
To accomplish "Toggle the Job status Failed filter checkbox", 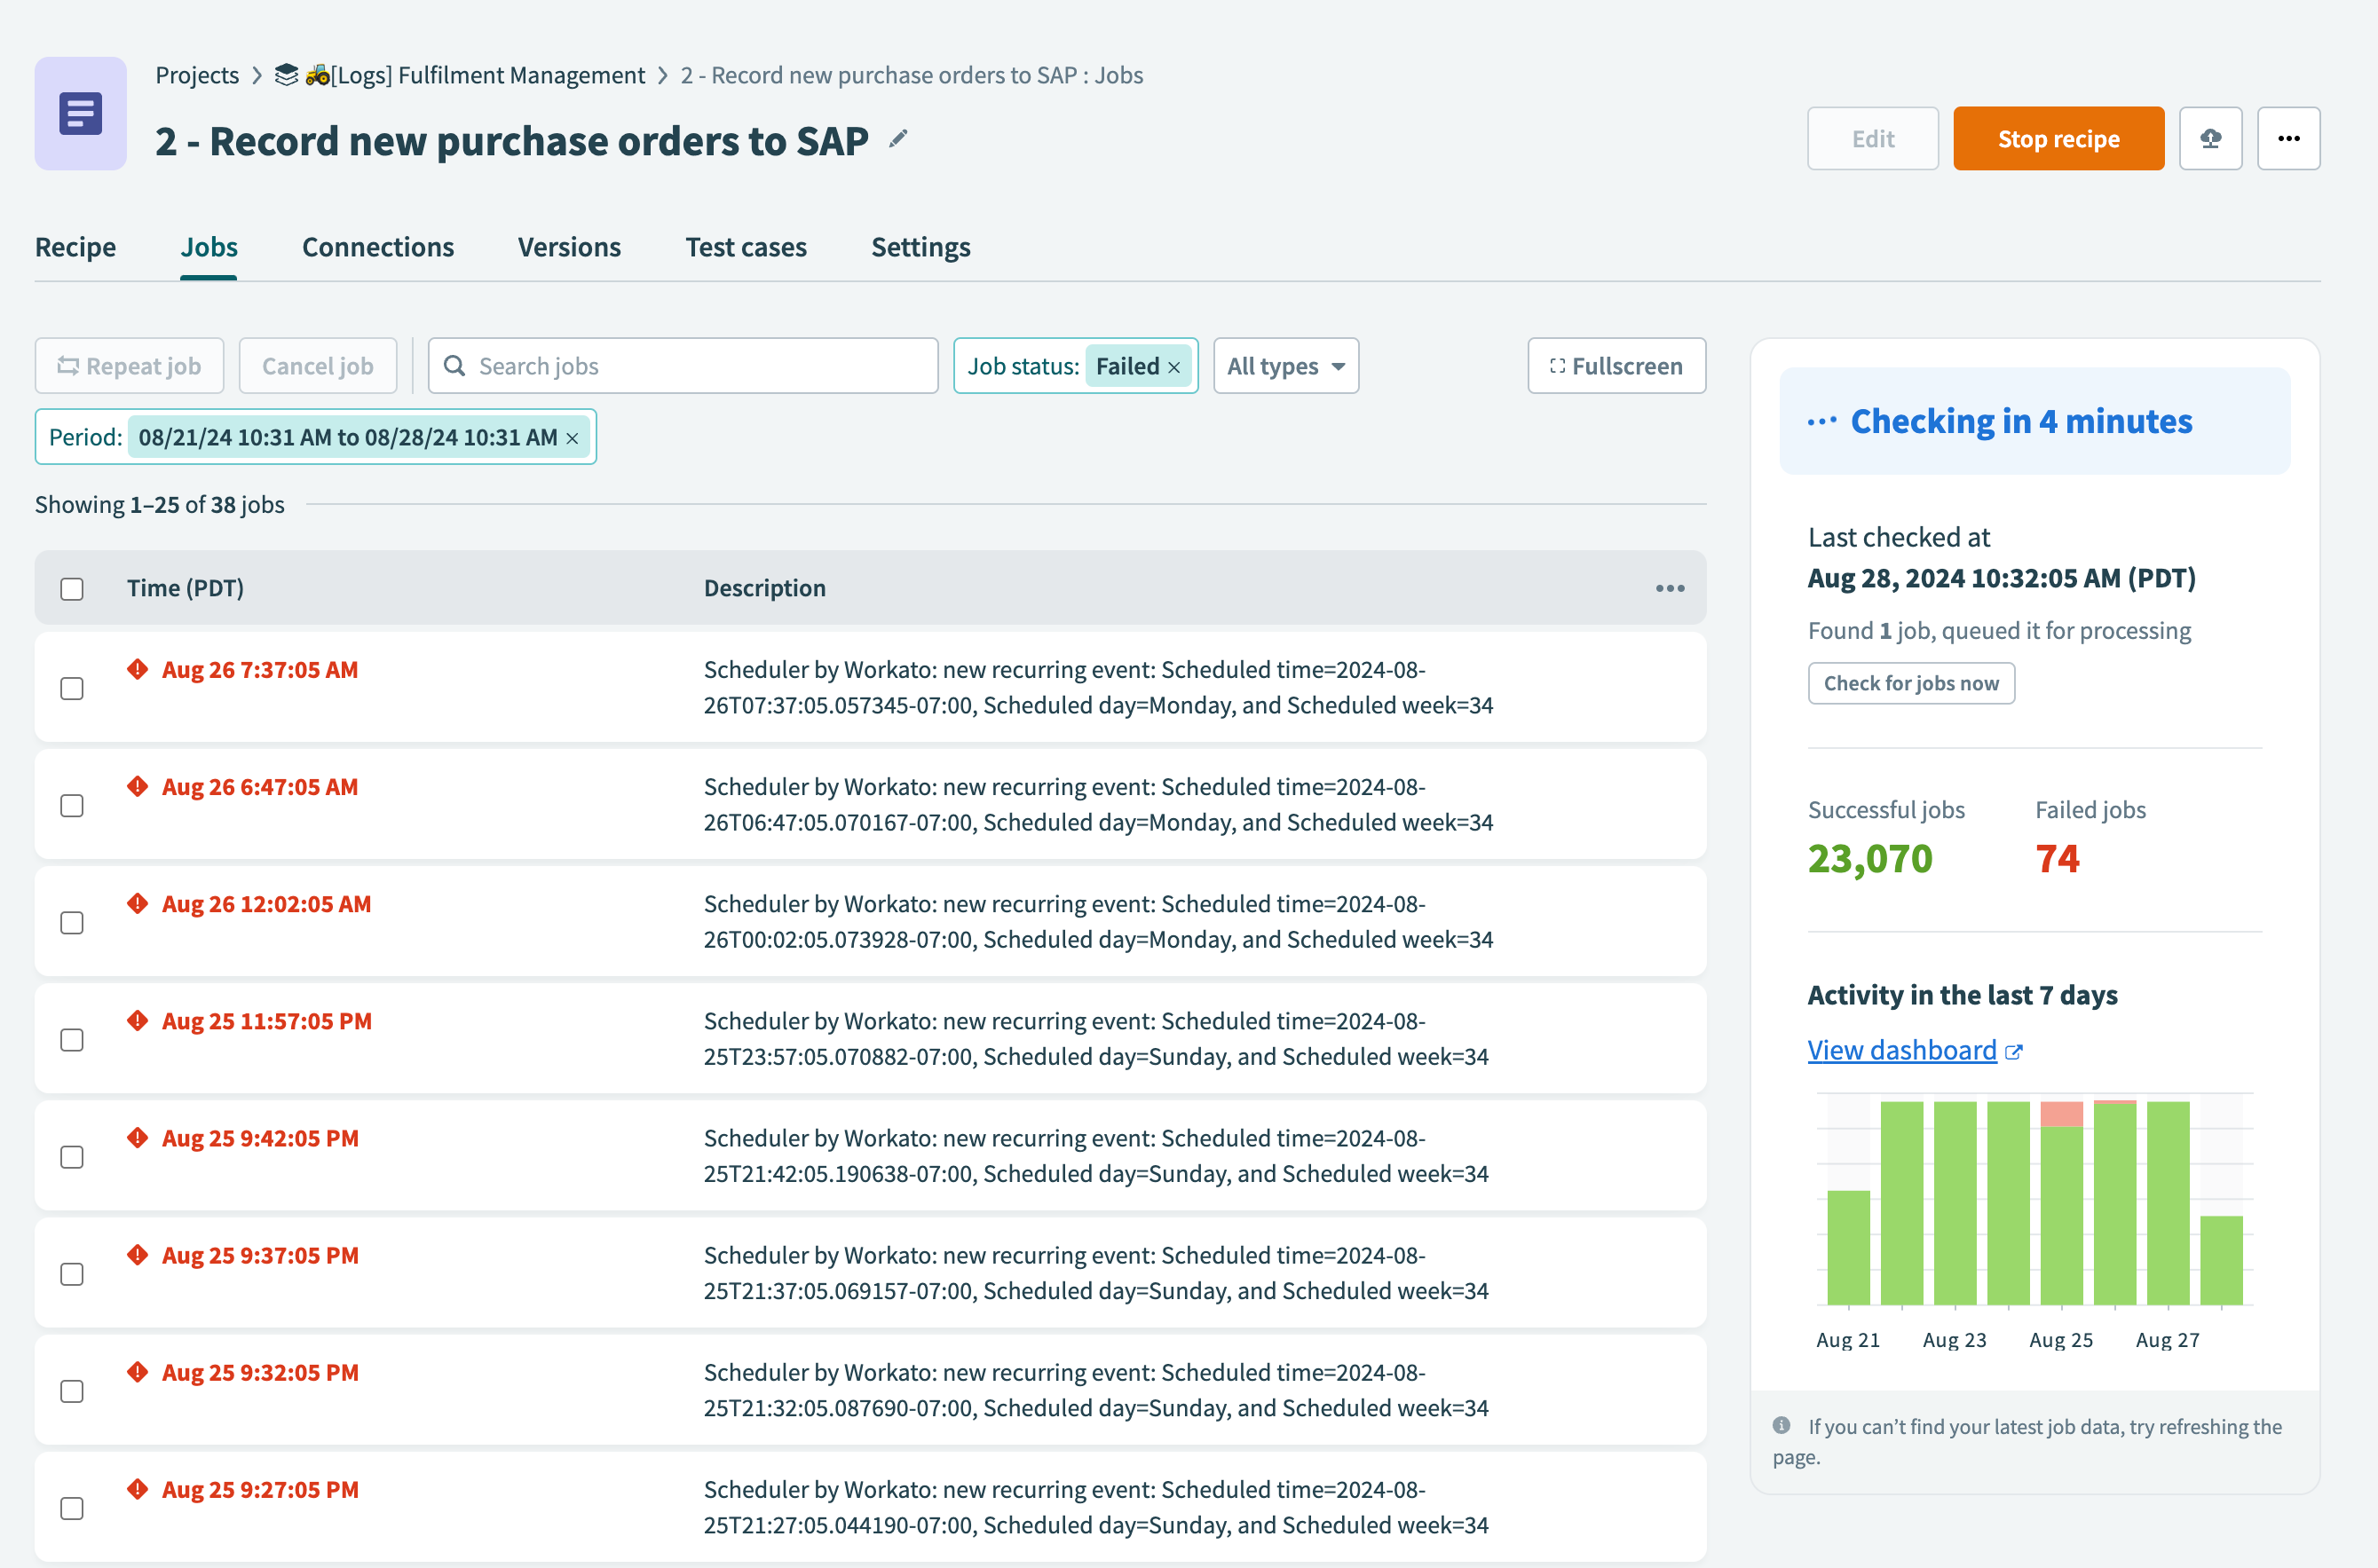I will [1174, 366].
